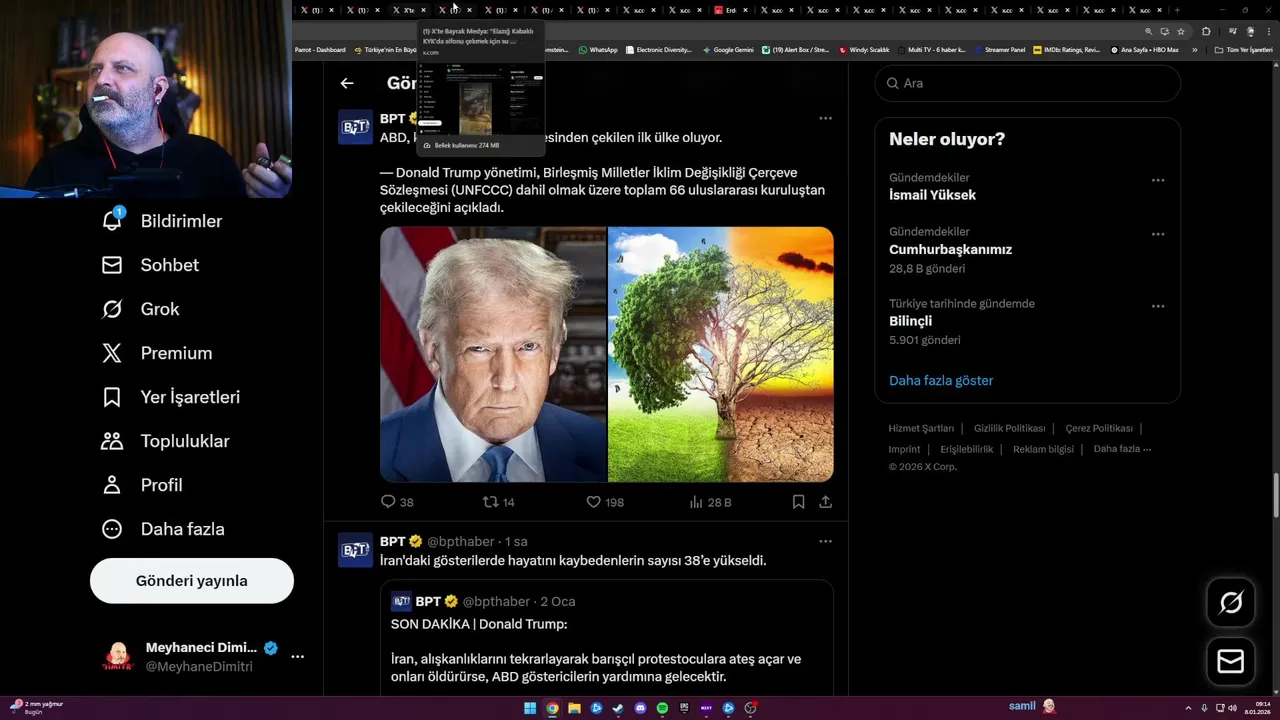
Task: Open the @bpthaber handle on the Iran post
Action: tap(461, 541)
